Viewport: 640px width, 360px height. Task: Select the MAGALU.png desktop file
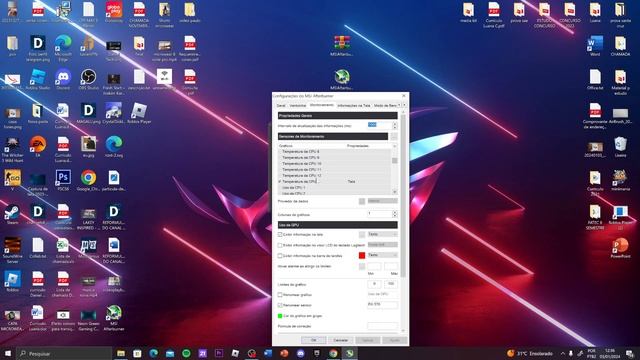(x=88, y=113)
